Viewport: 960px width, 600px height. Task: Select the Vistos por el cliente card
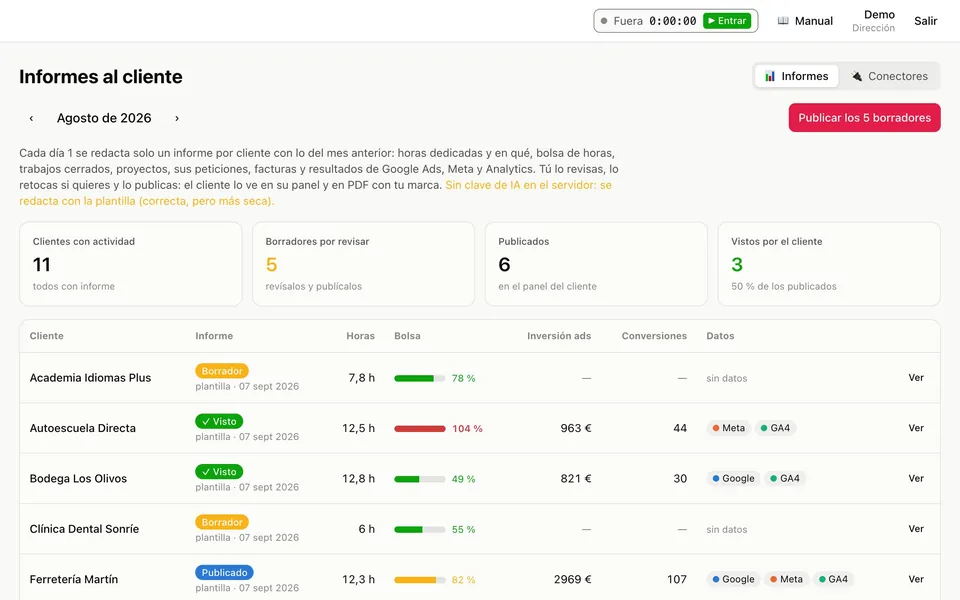pos(828,264)
